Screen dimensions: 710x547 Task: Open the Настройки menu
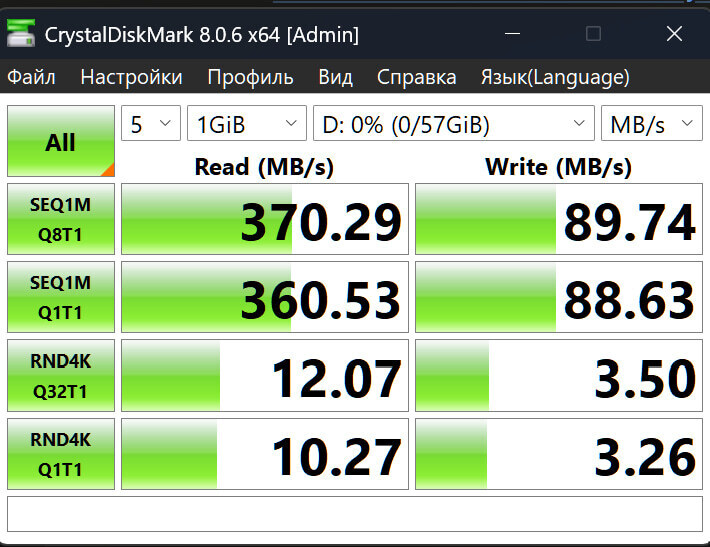coord(131,77)
